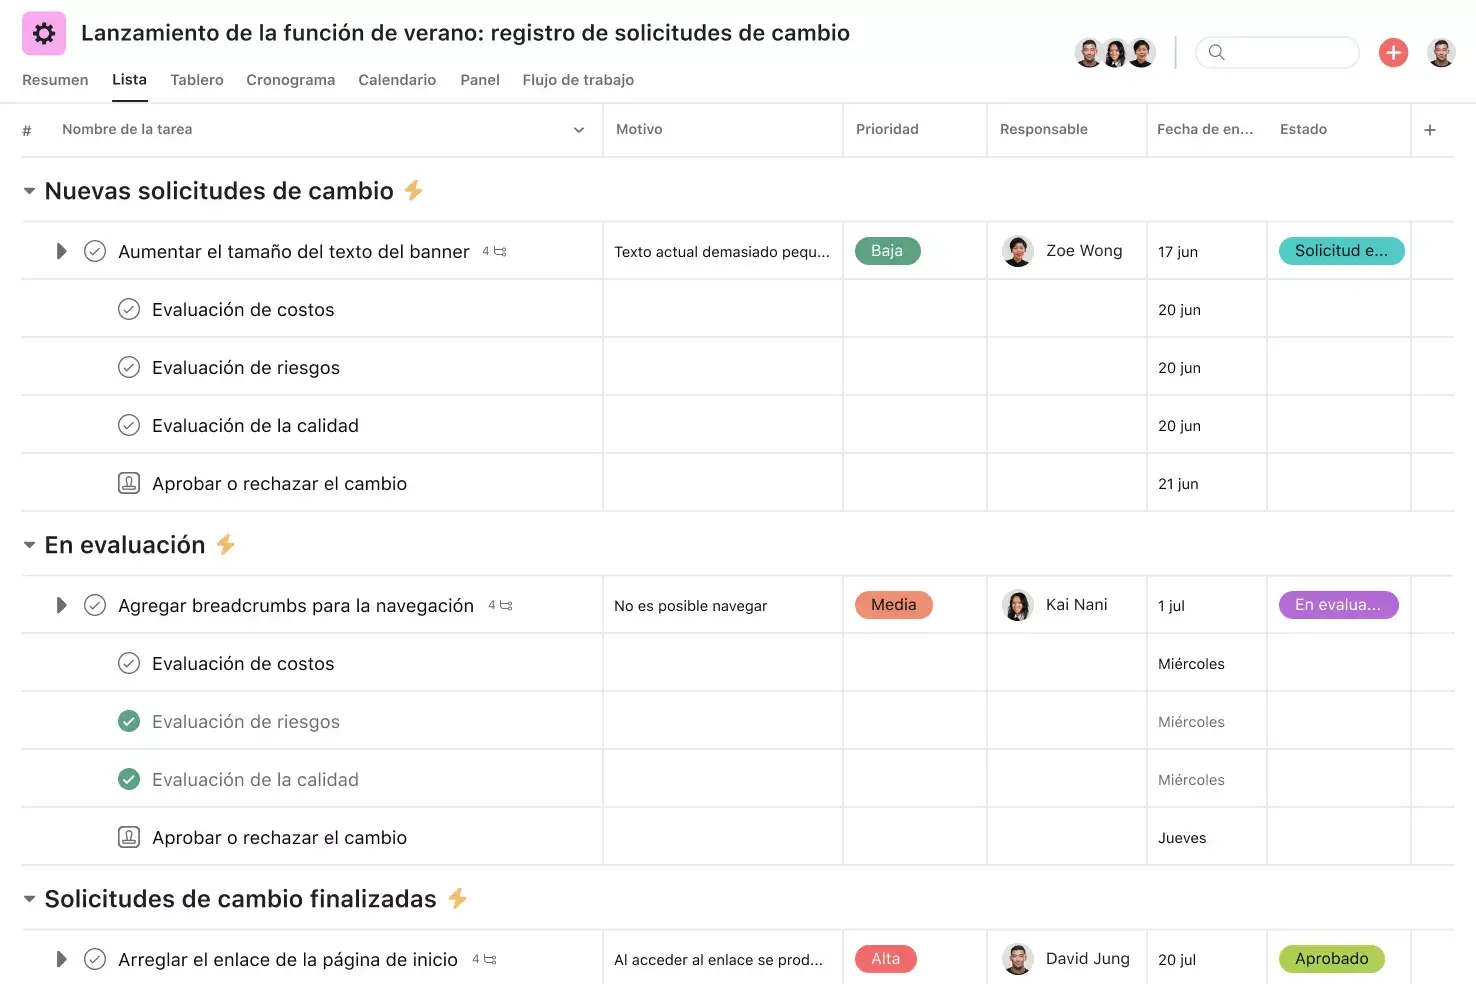
Task: Click the Responsable column header
Action: pos(1043,130)
